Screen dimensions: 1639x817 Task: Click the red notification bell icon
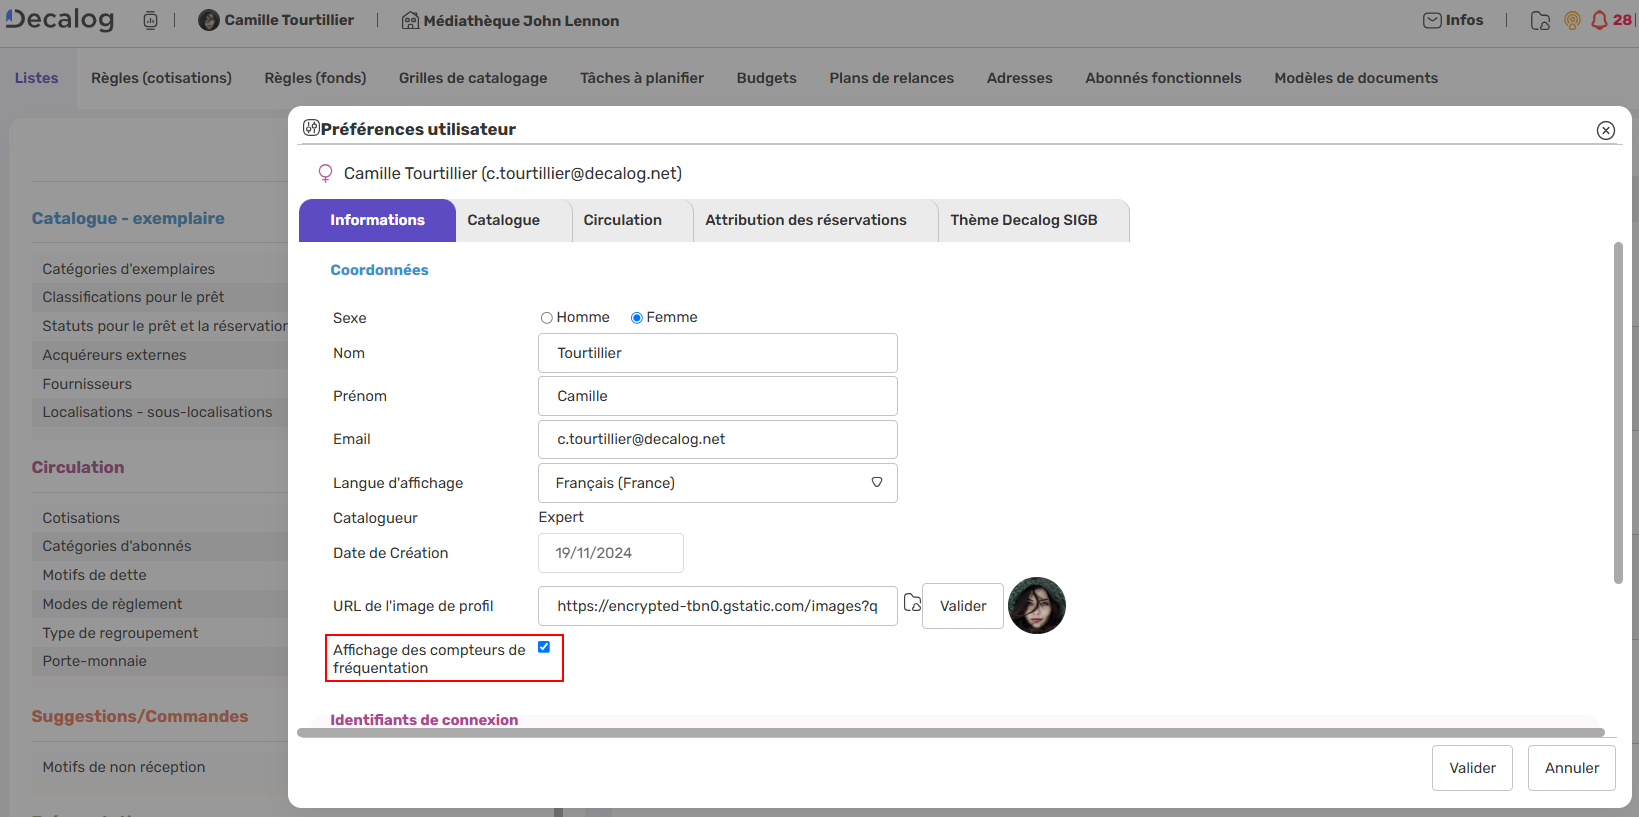click(1599, 20)
